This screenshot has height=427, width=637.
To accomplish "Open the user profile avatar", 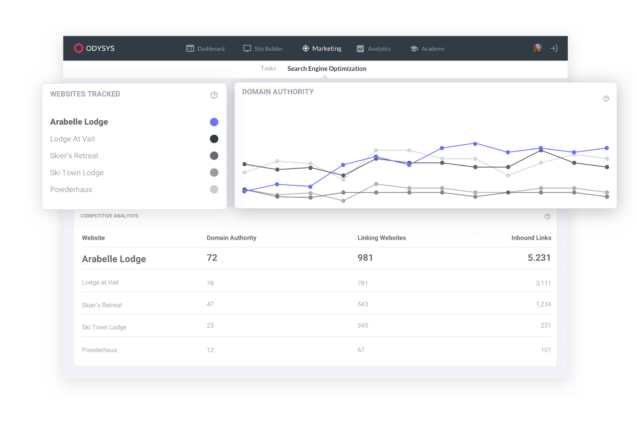I will (x=537, y=48).
